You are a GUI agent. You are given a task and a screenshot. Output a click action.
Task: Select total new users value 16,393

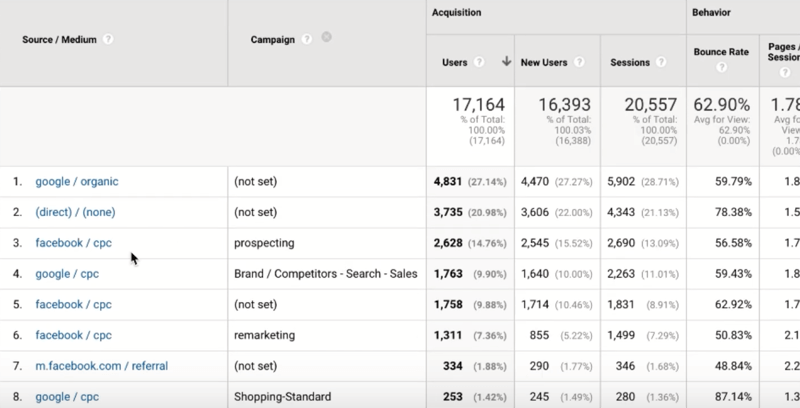coord(565,105)
